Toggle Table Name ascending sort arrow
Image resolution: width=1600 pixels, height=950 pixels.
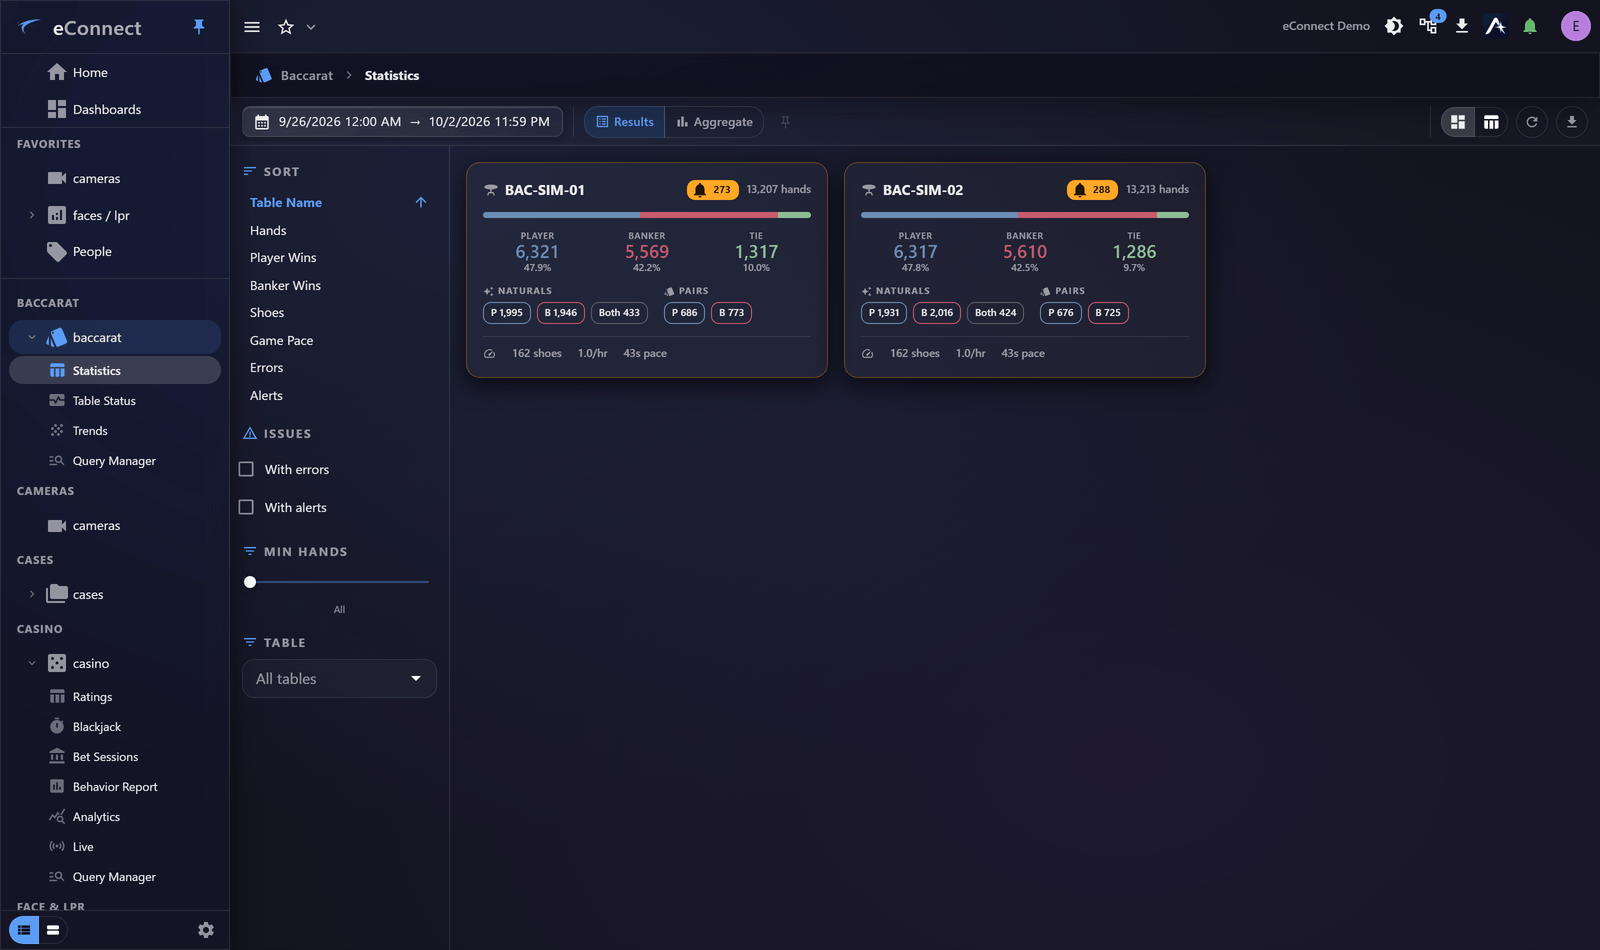[x=421, y=202]
